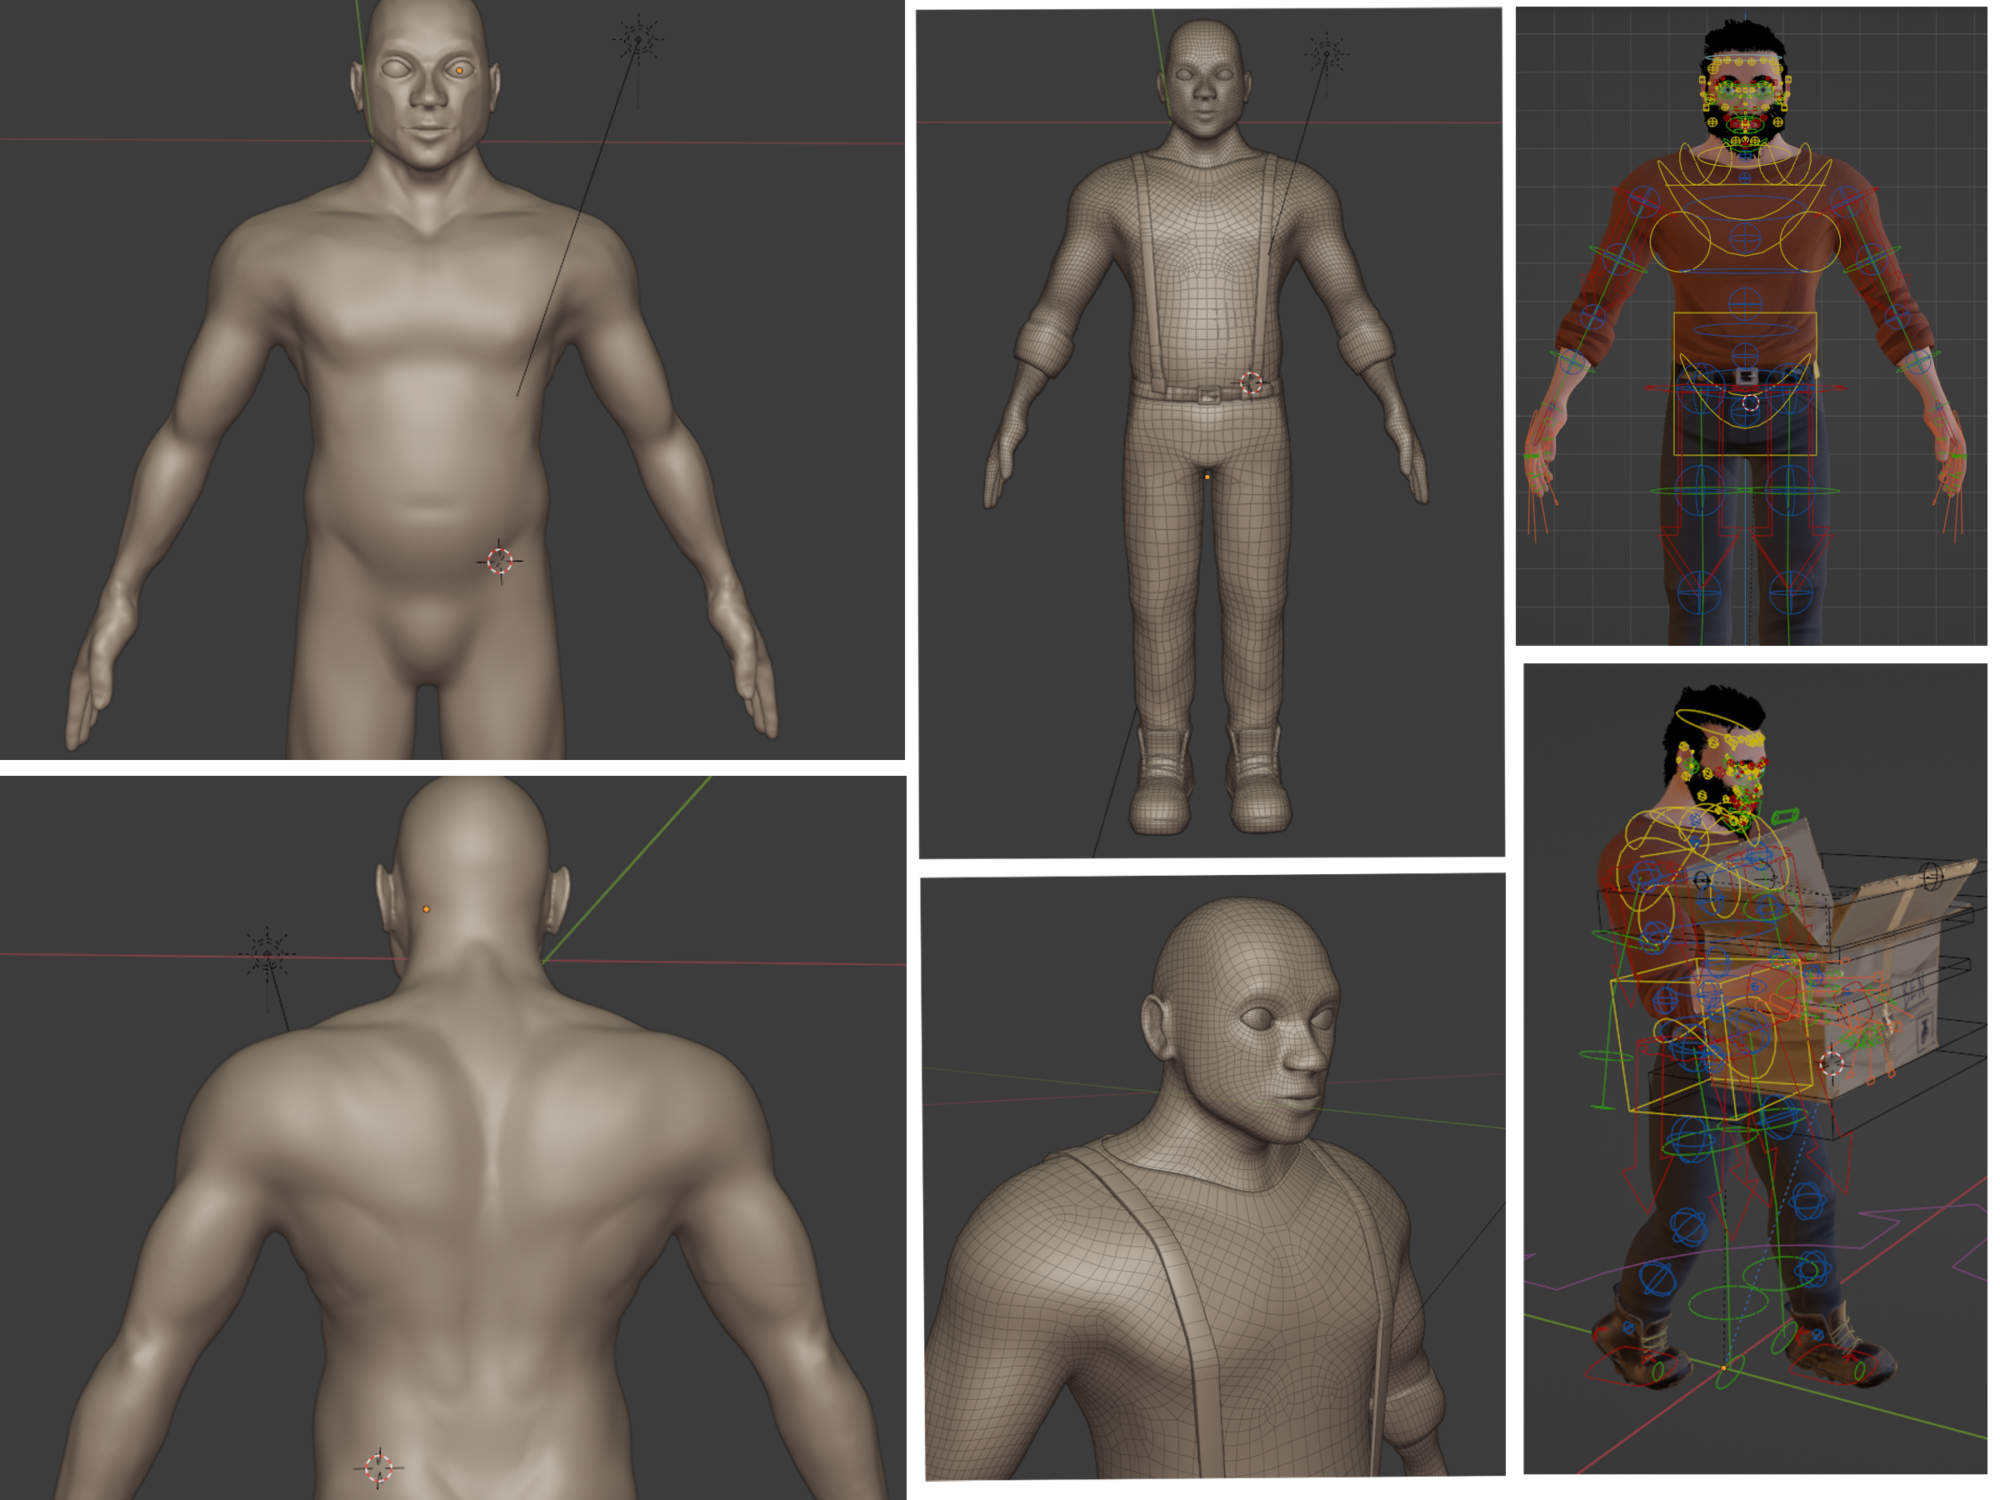Select point light icon above front sculpt's shoulder
The height and width of the screenshot is (1500, 2000).
638,40
